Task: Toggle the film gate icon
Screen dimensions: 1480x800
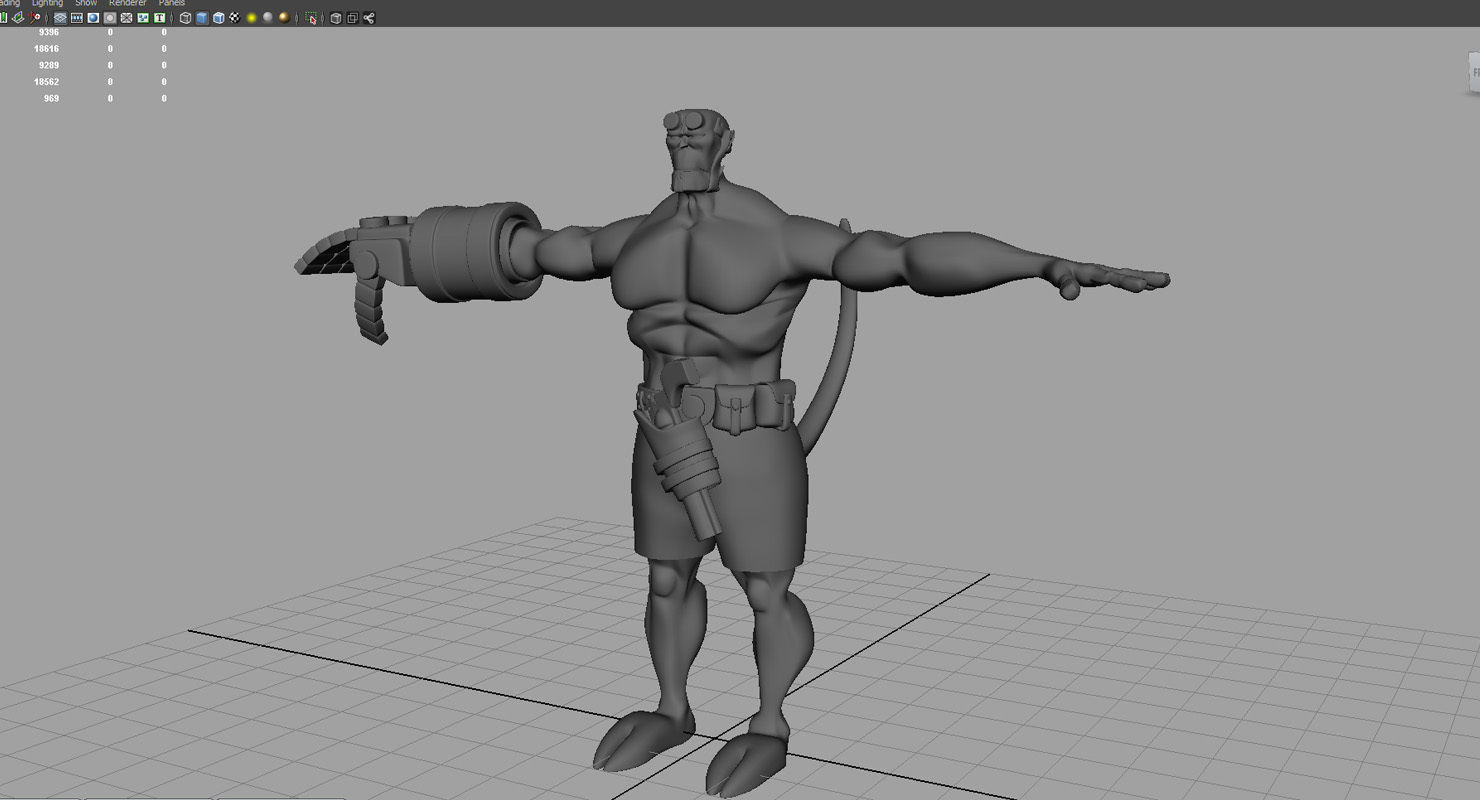Action: click(77, 18)
